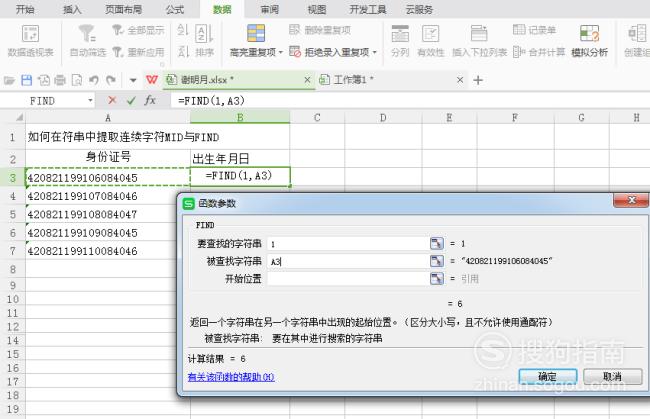Click the redo arrow icon
This screenshot has height=419, width=650.
pos(111,80)
